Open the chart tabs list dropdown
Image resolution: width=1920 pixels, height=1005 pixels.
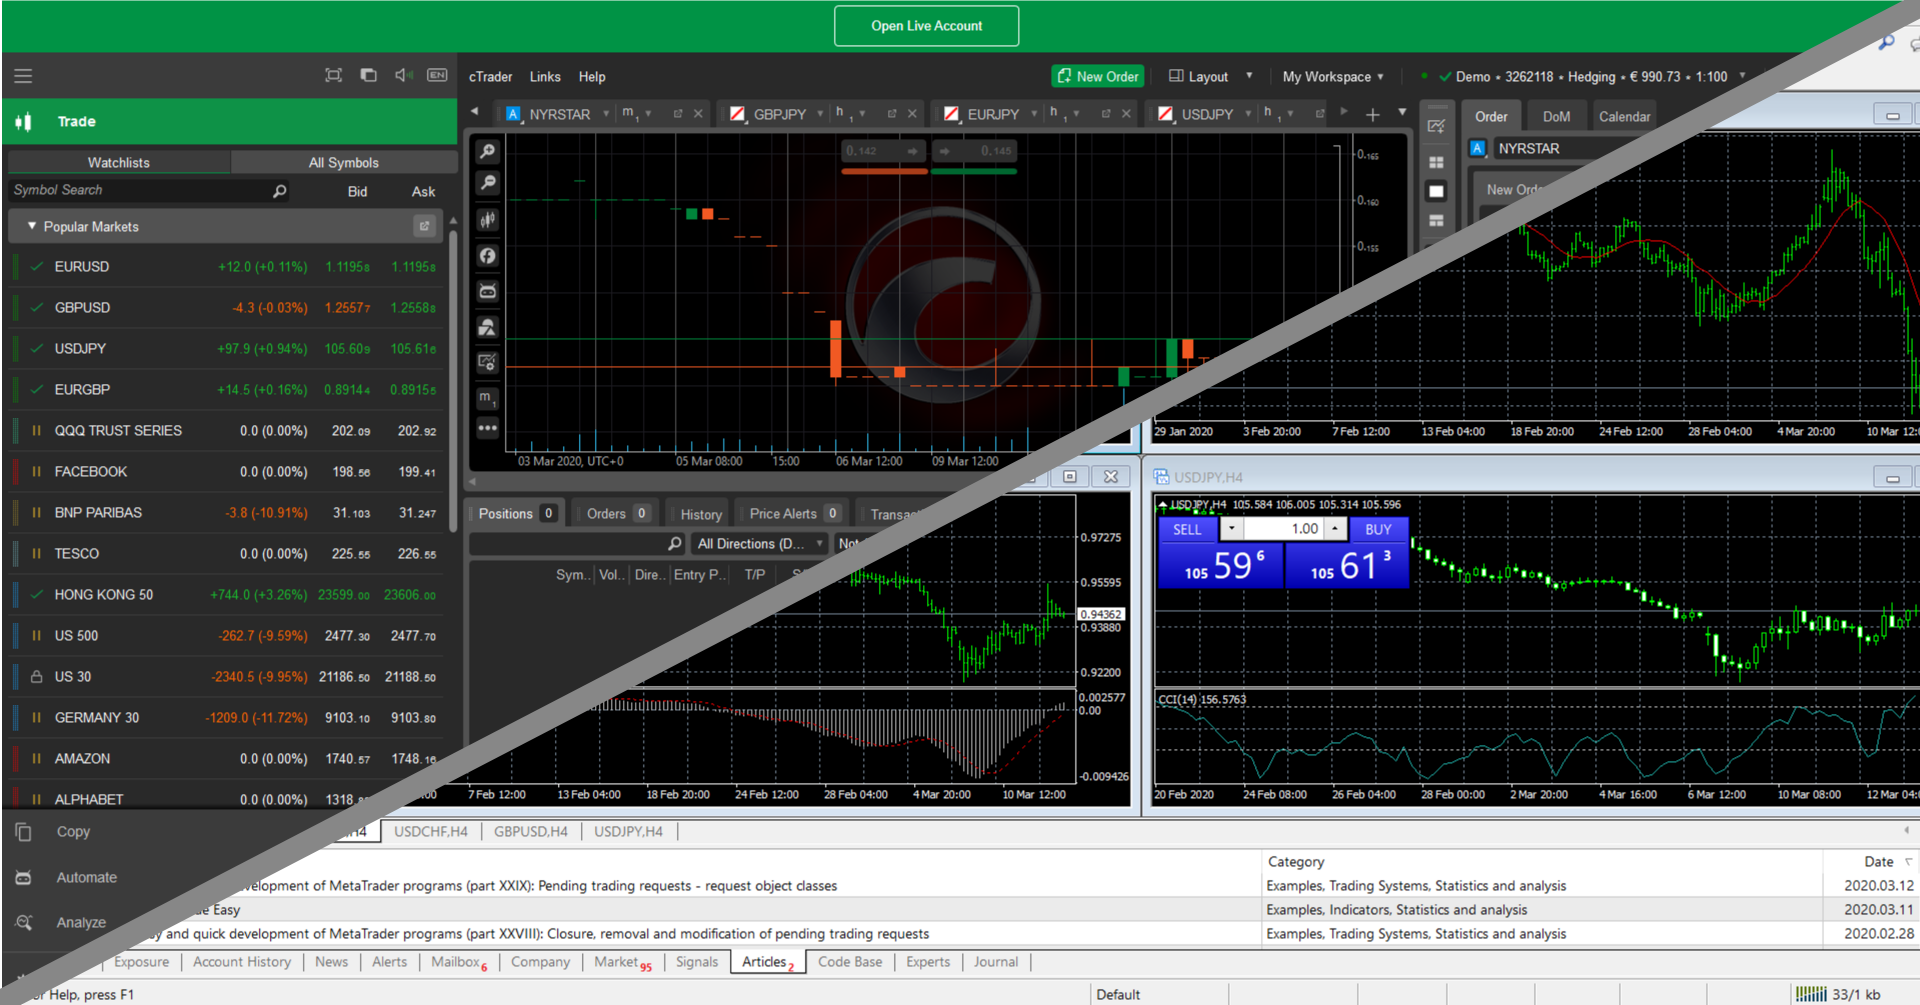point(1402,112)
